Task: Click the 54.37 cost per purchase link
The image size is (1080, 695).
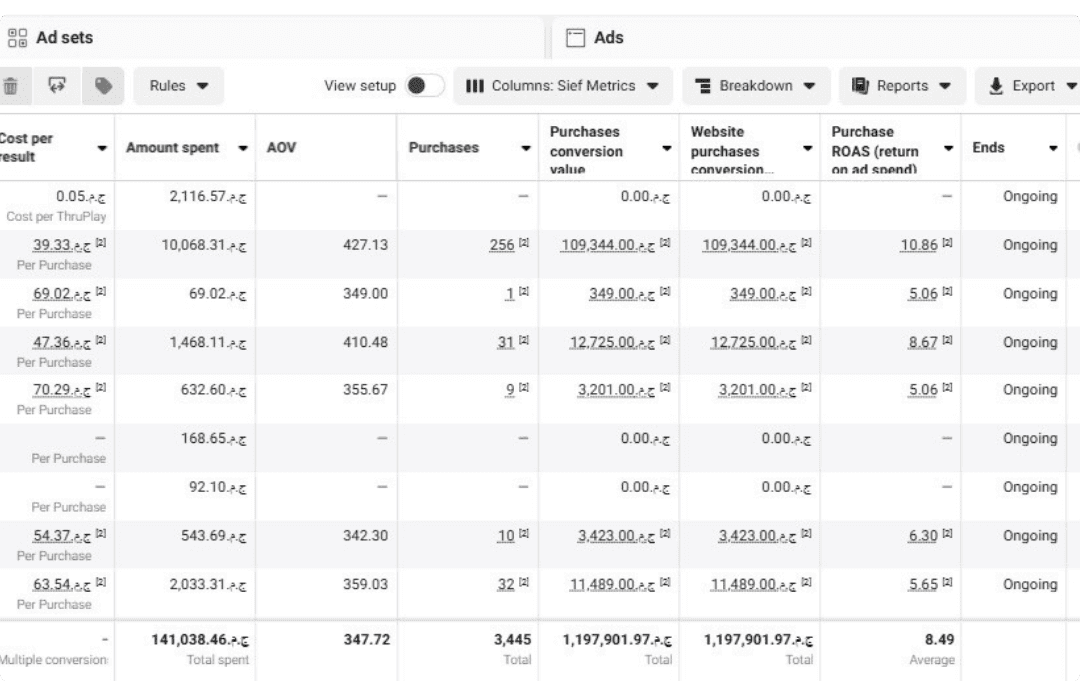Action: click(x=61, y=536)
